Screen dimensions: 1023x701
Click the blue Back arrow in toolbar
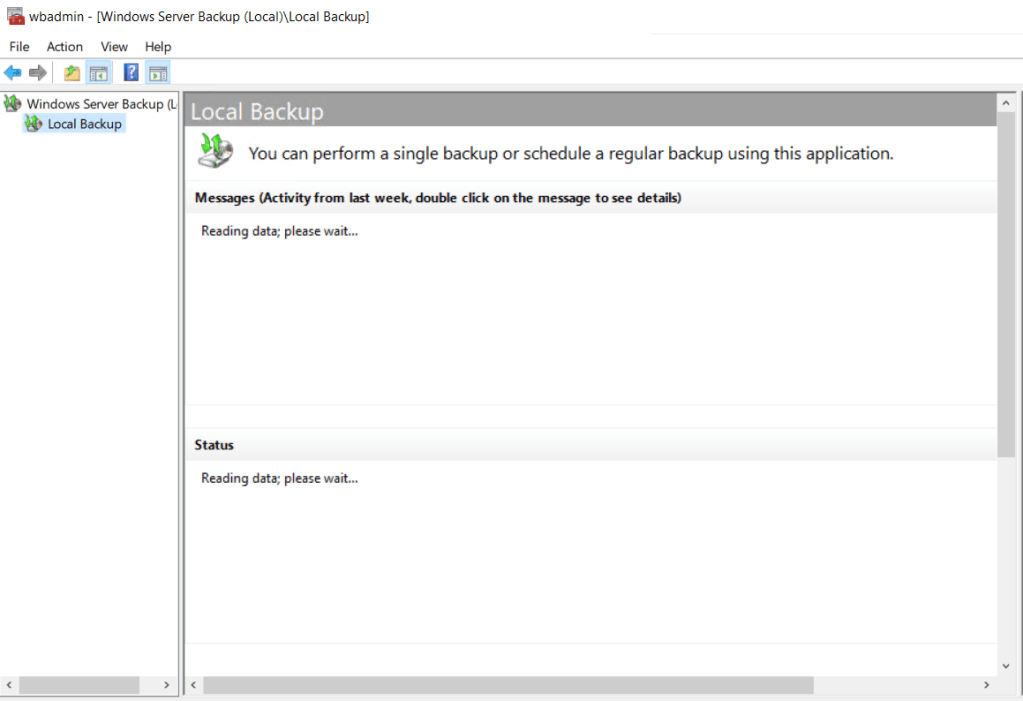point(13,72)
